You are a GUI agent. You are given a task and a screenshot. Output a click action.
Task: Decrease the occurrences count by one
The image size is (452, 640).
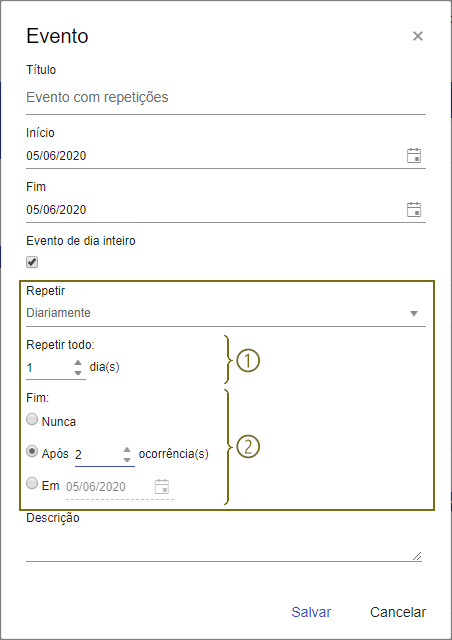127,459
